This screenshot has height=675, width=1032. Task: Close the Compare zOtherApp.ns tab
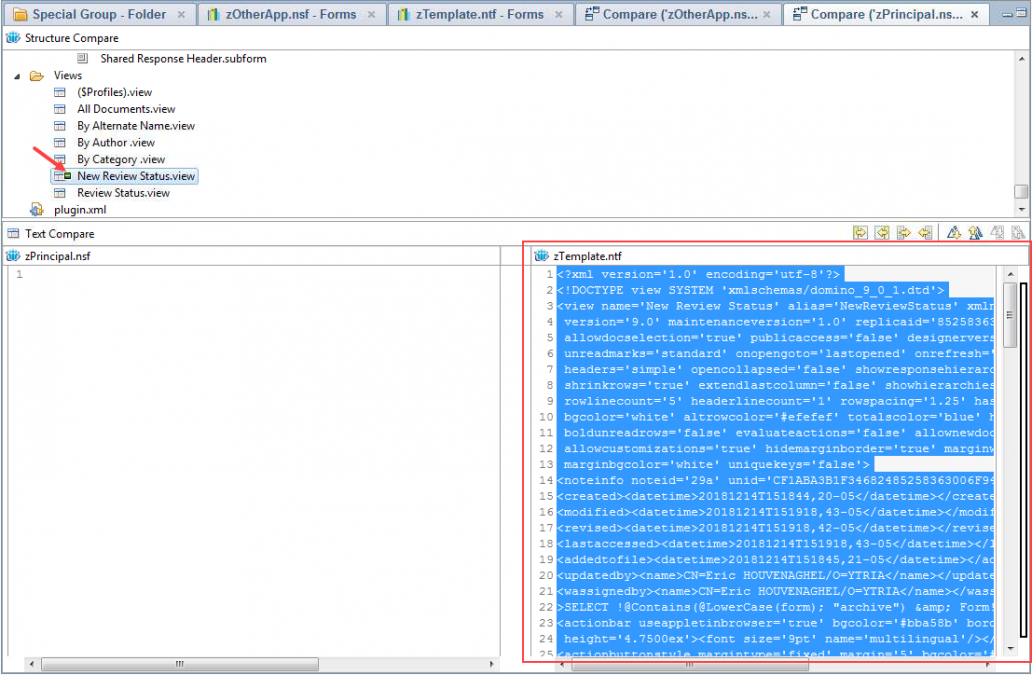coord(767,14)
